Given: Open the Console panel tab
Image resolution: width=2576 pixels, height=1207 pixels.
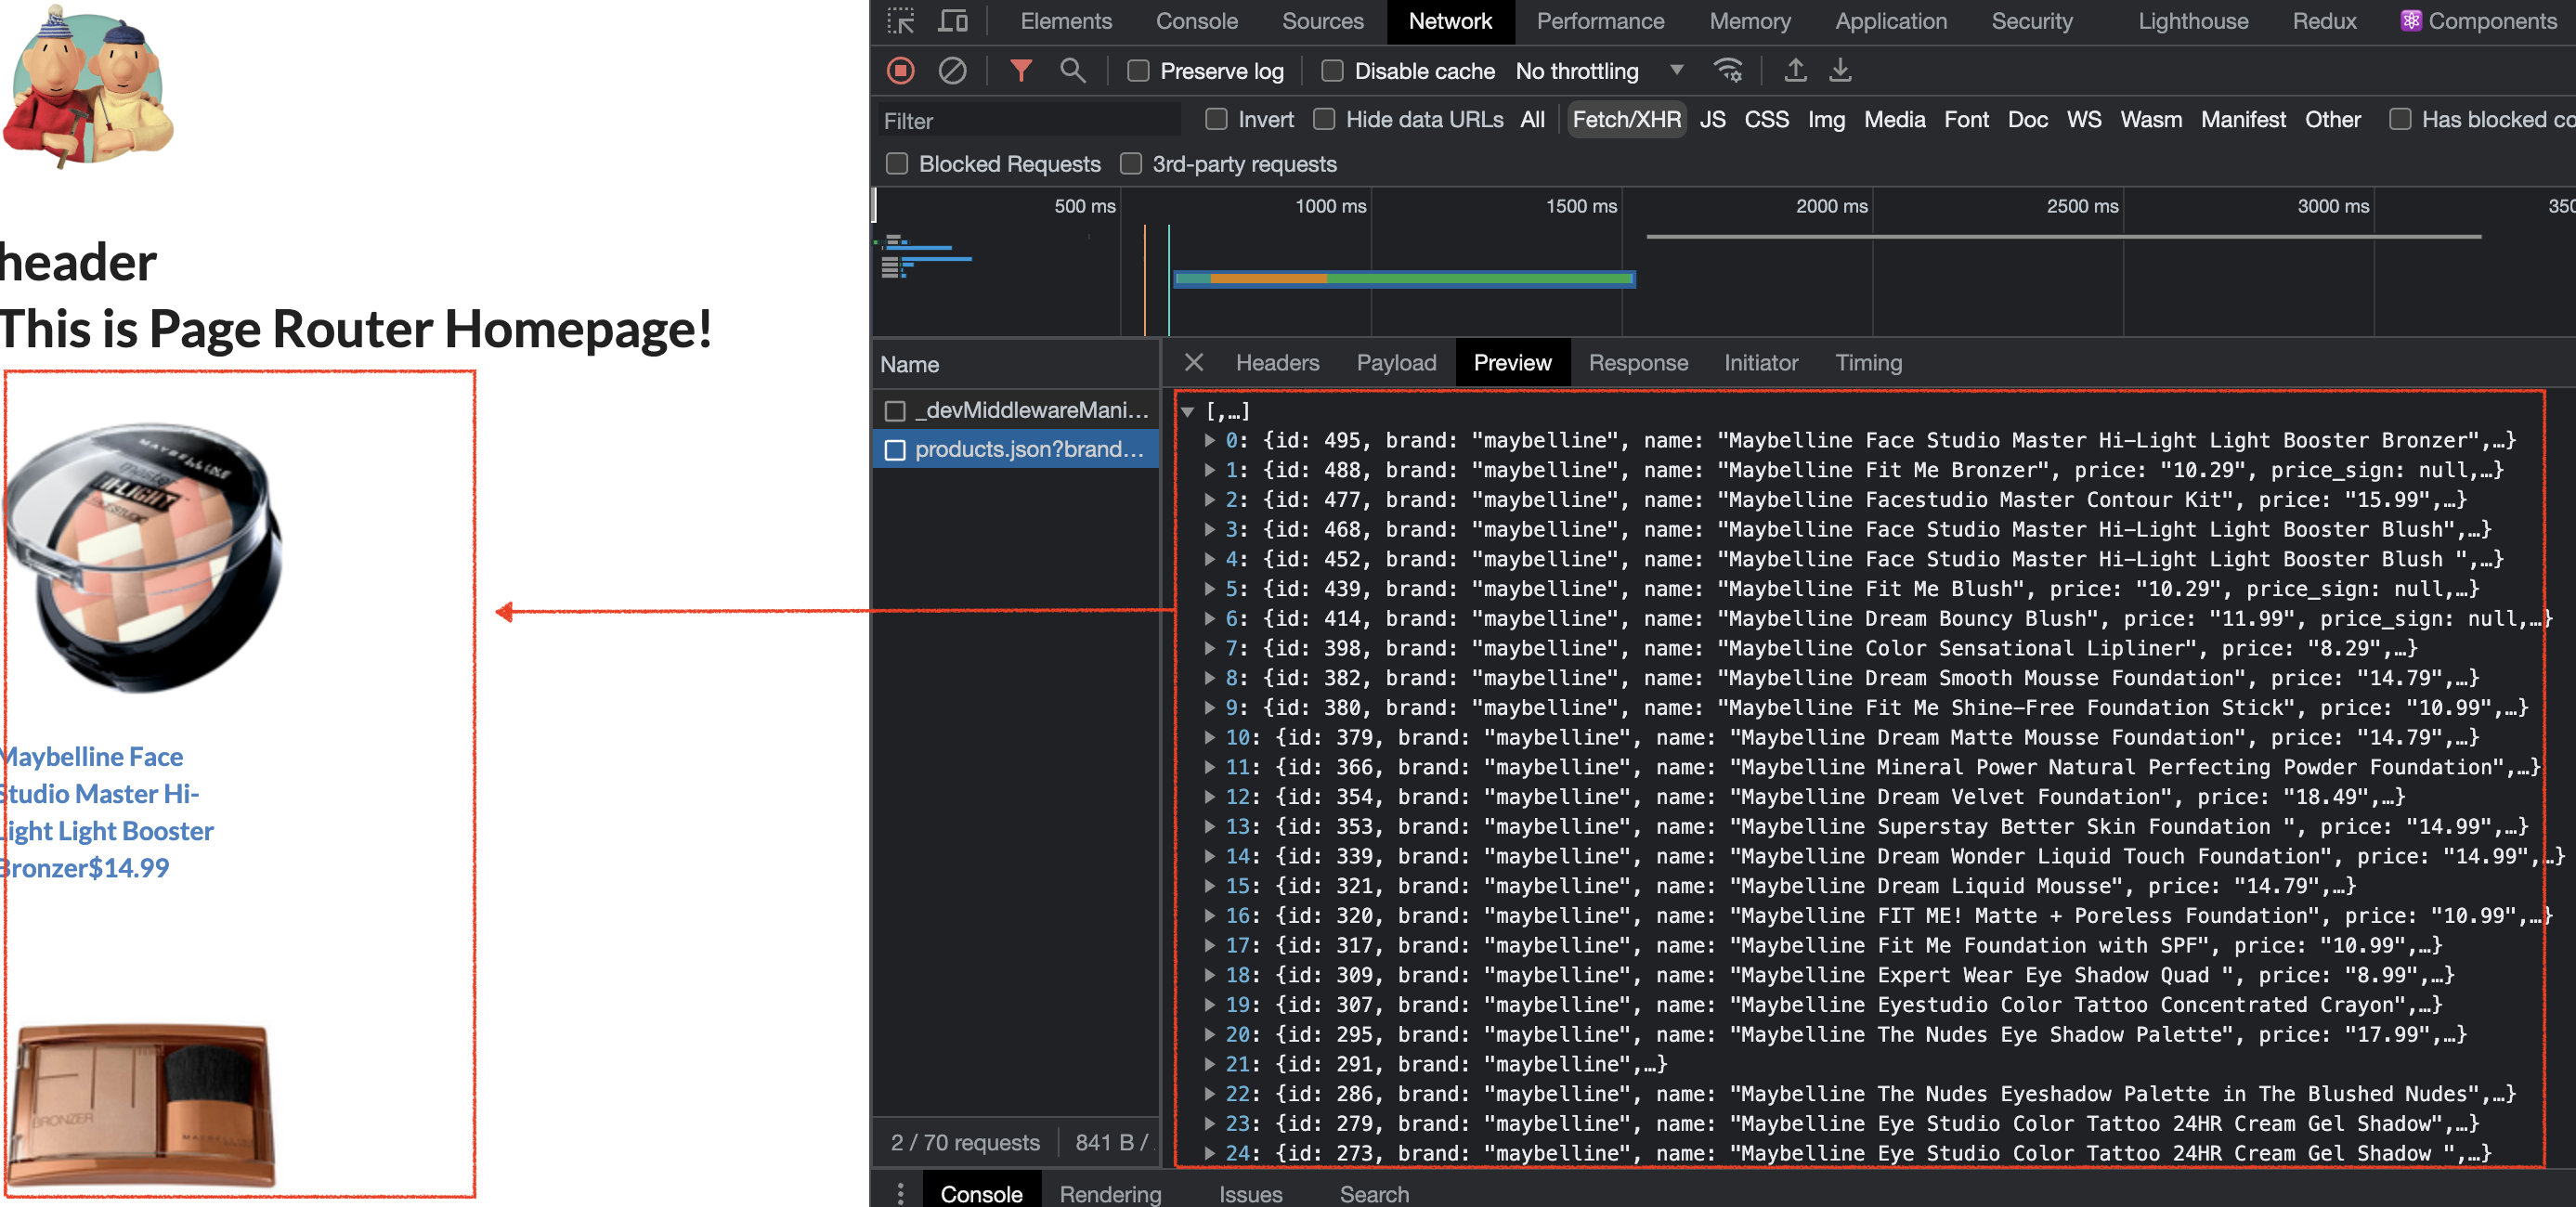Looking at the screenshot, I should point(1196,21).
